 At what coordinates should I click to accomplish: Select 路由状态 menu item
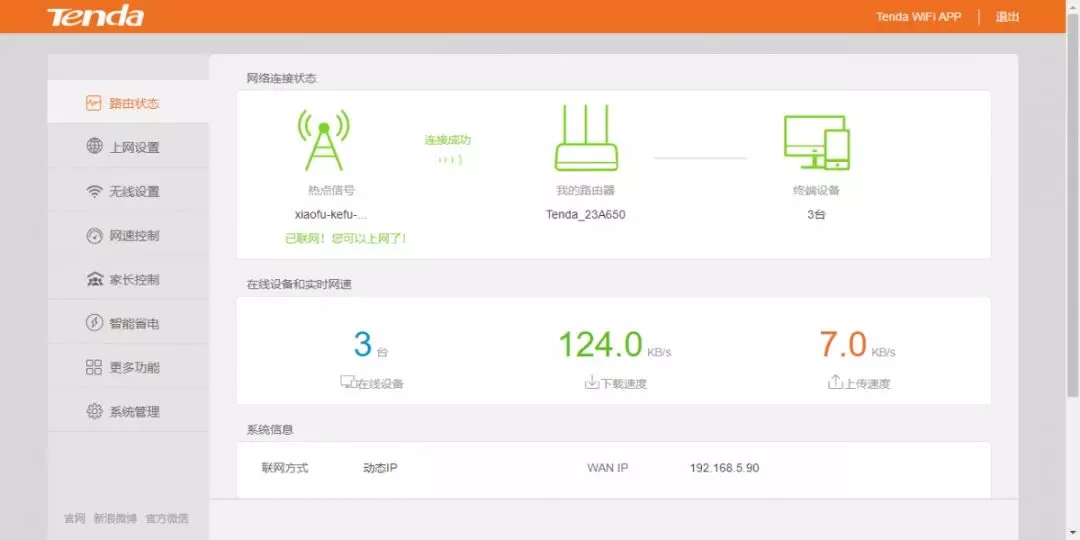[128, 103]
